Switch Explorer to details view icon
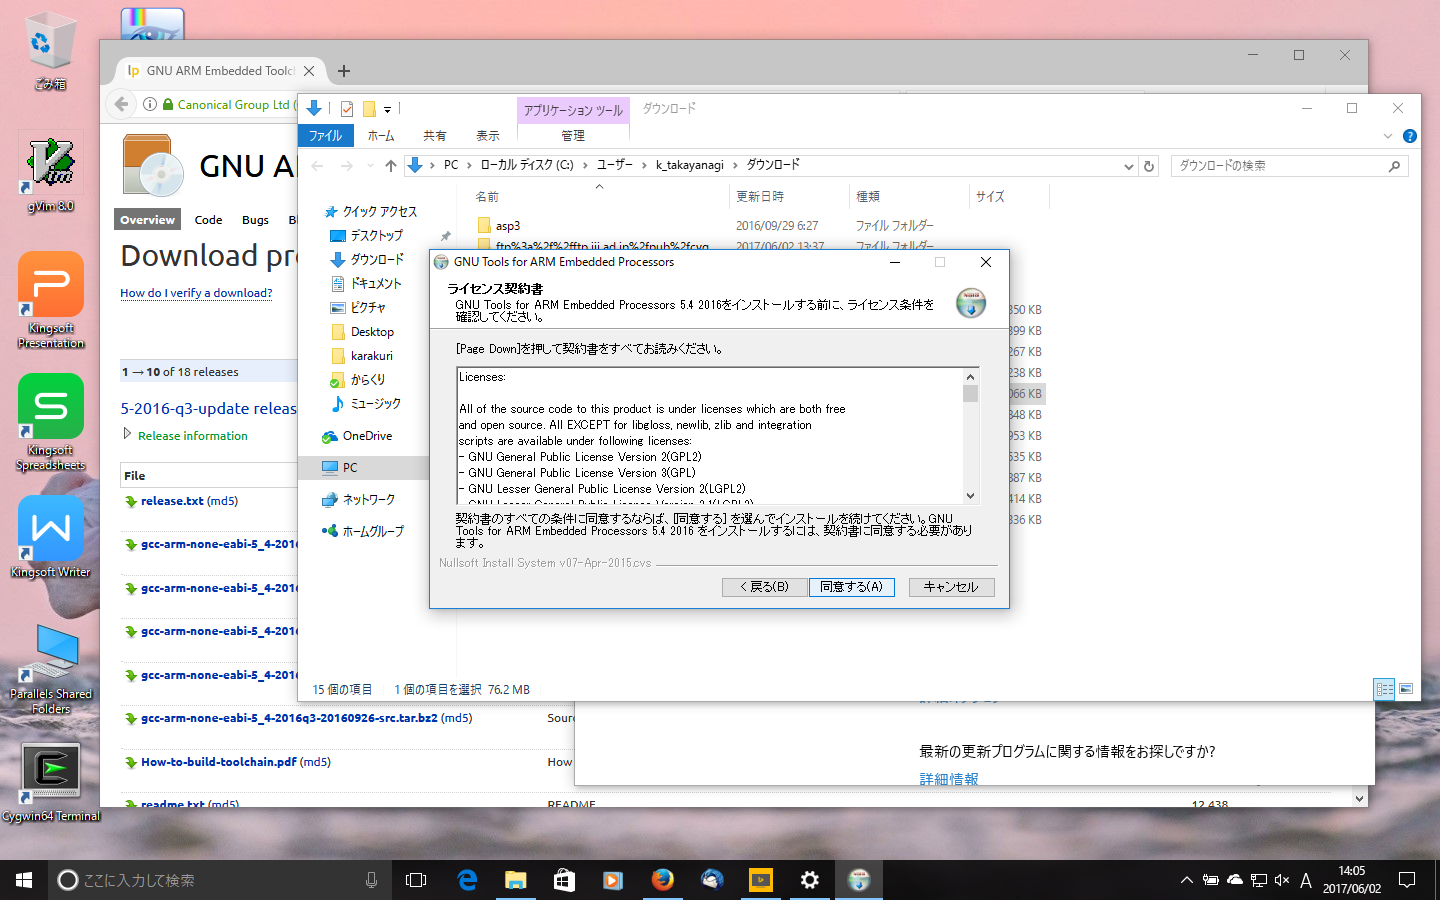 coord(1385,689)
